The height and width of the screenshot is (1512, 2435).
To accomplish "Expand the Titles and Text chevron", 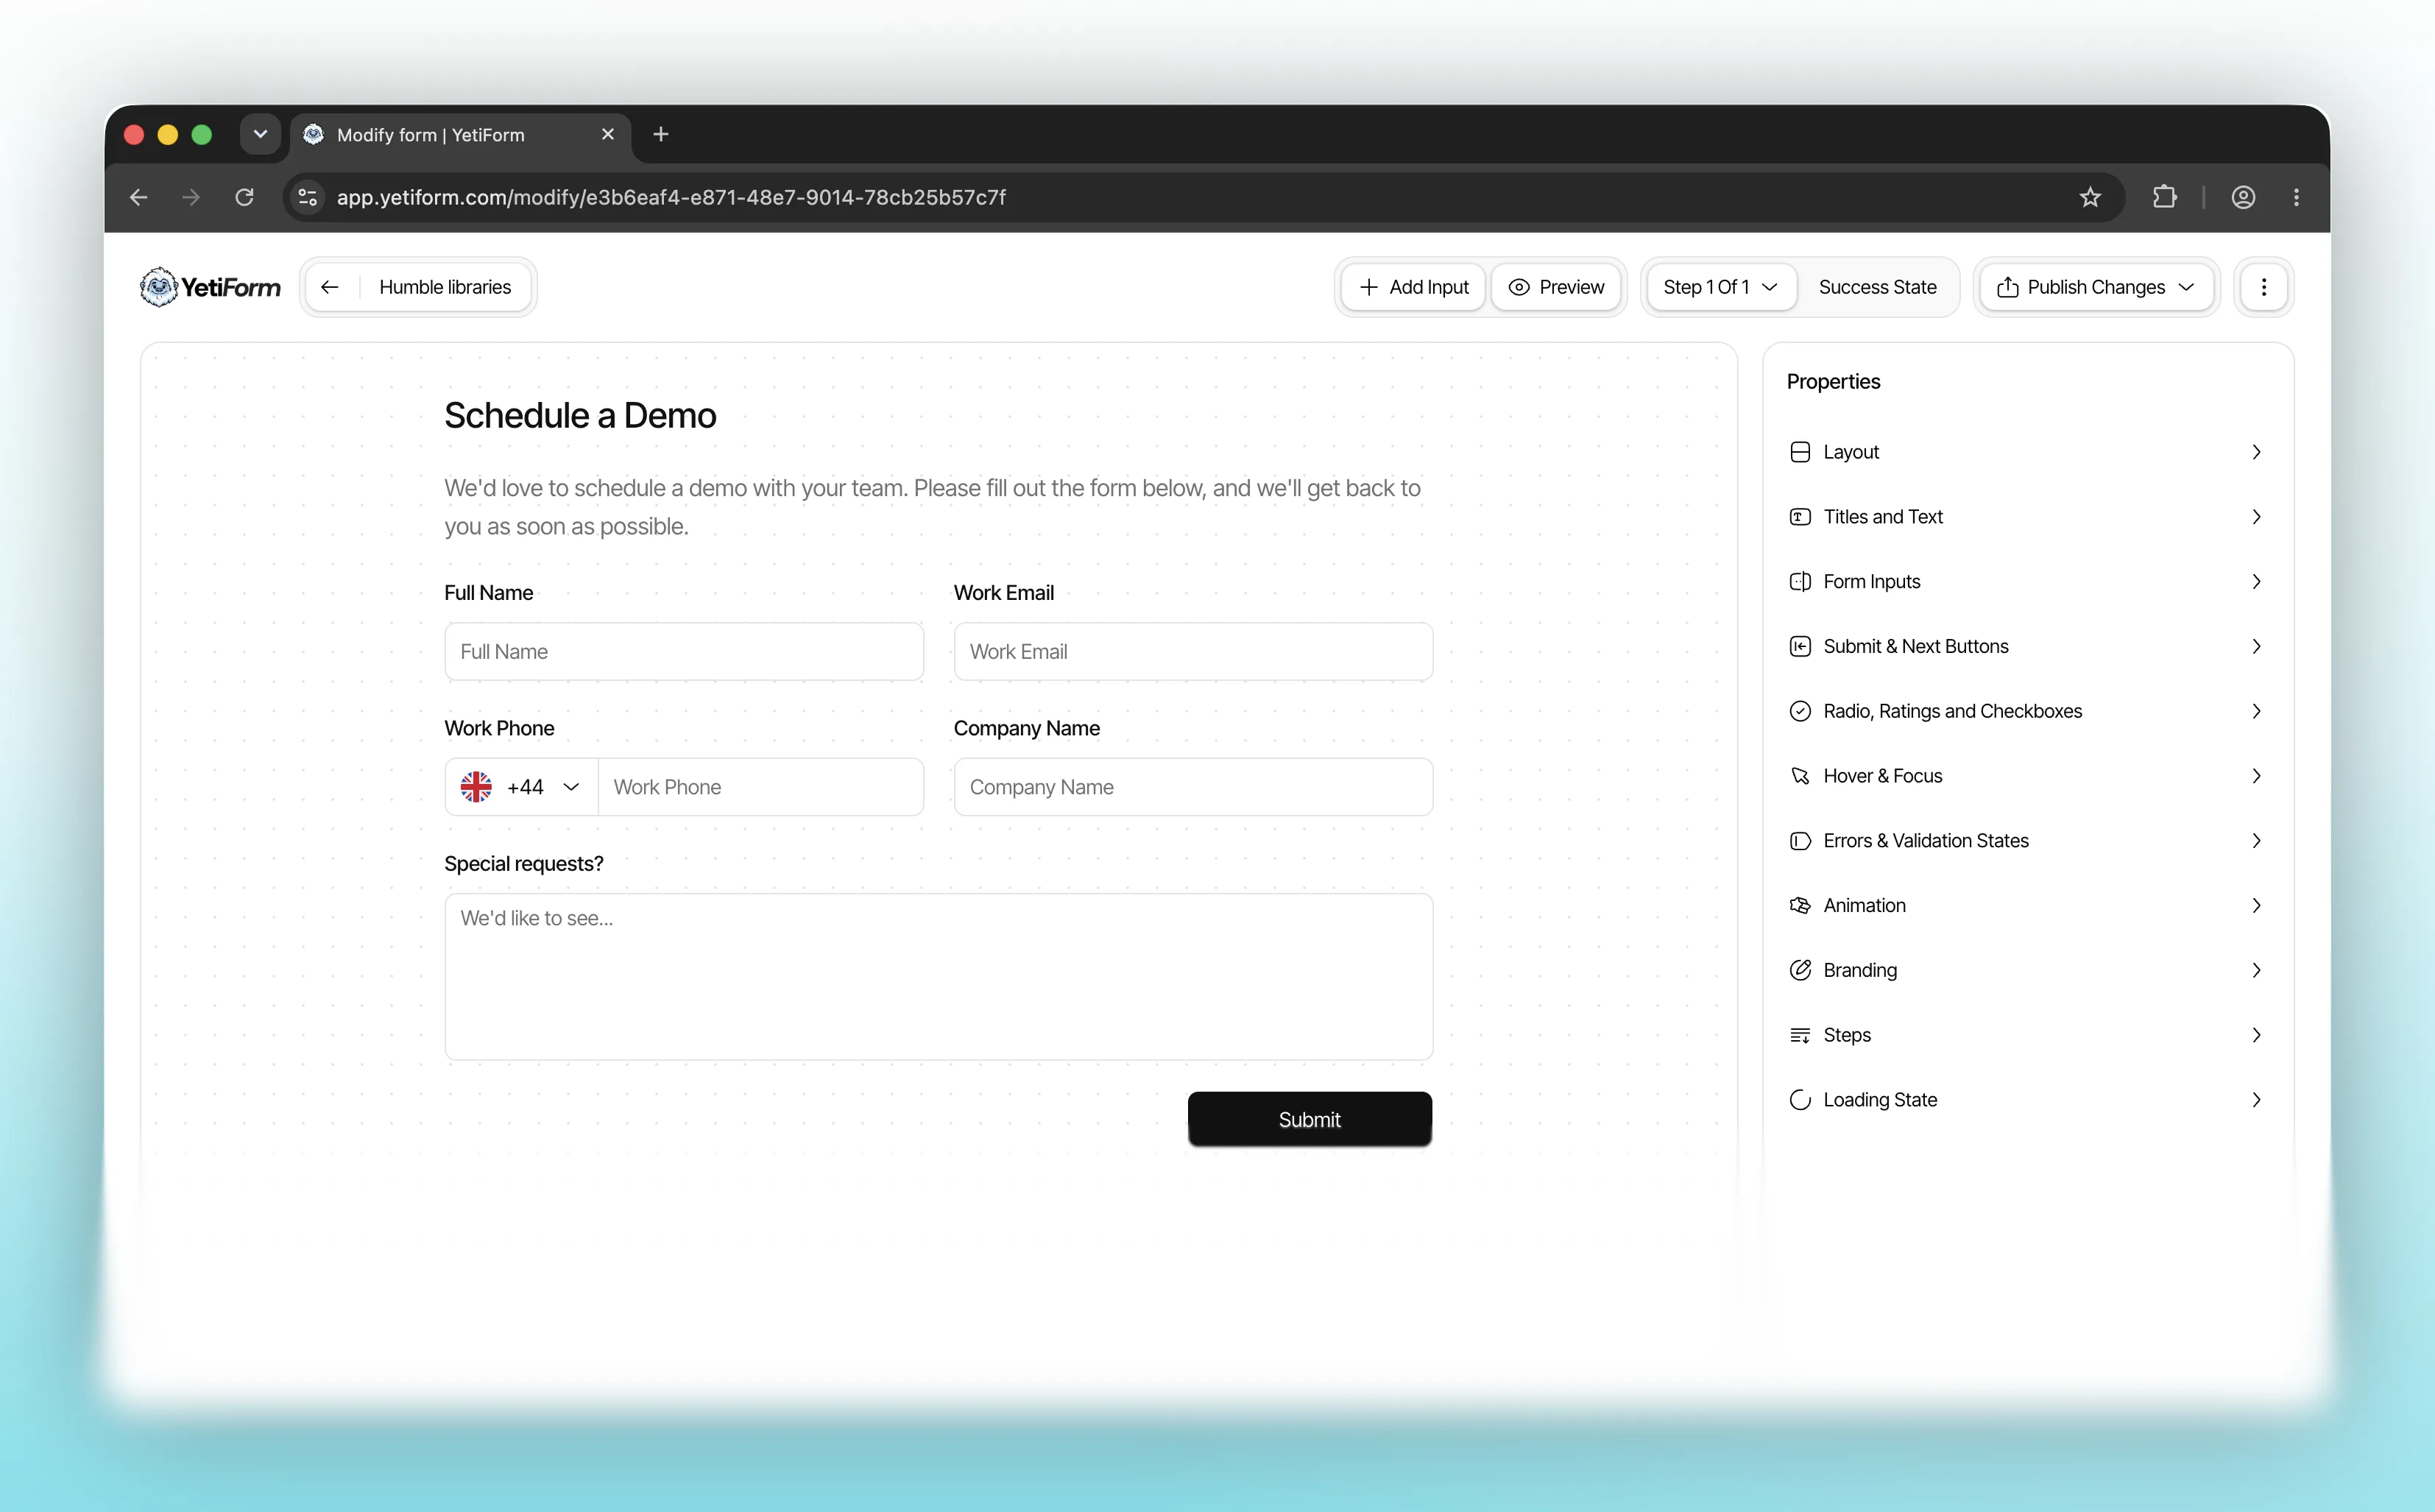I will coord(2256,517).
